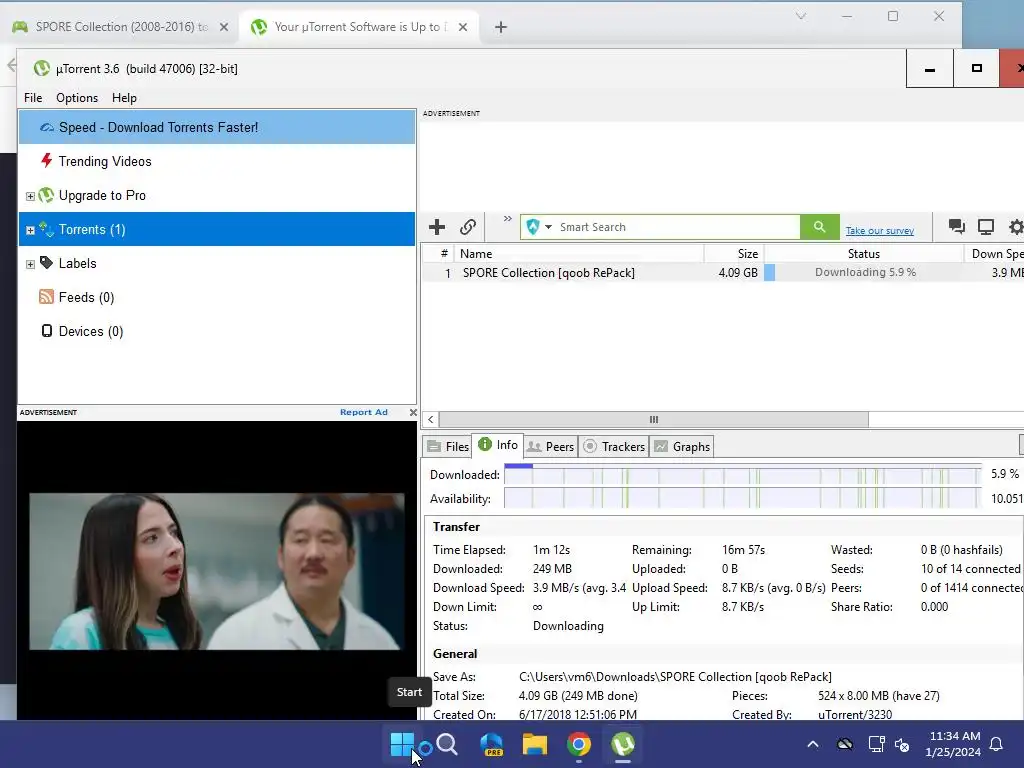Switch to the Trackers tab
This screenshot has height=768, width=1024.
click(x=613, y=447)
